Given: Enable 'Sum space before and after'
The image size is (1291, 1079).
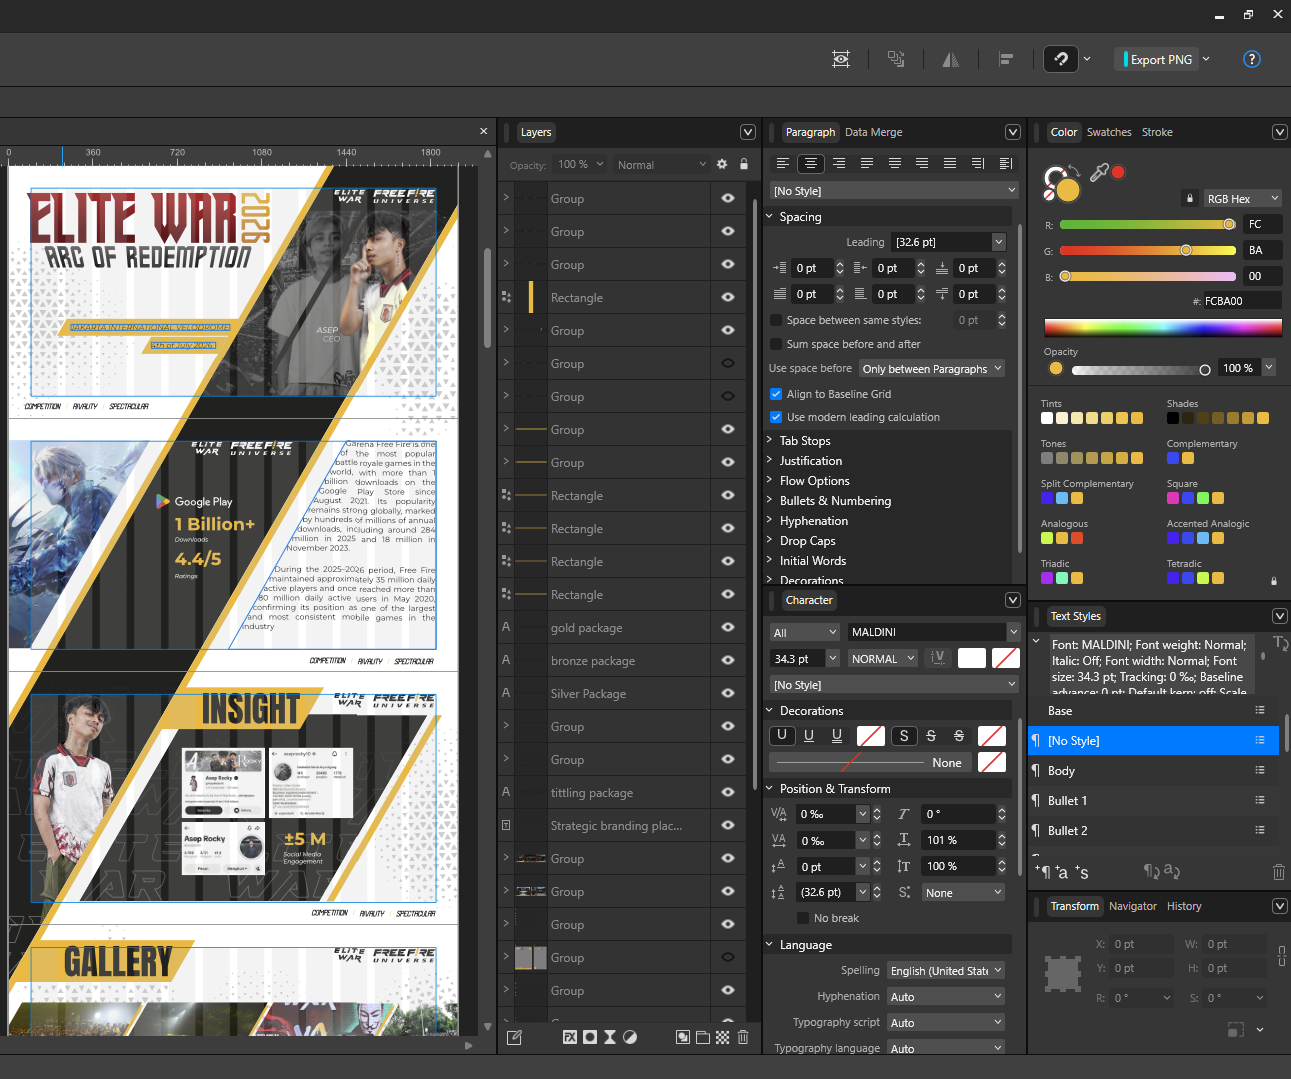Looking at the screenshot, I should [x=776, y=344].
